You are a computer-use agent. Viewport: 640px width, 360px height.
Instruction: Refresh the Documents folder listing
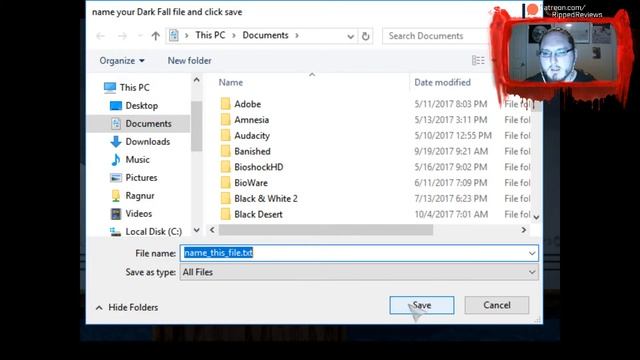(x=366, y=36)
